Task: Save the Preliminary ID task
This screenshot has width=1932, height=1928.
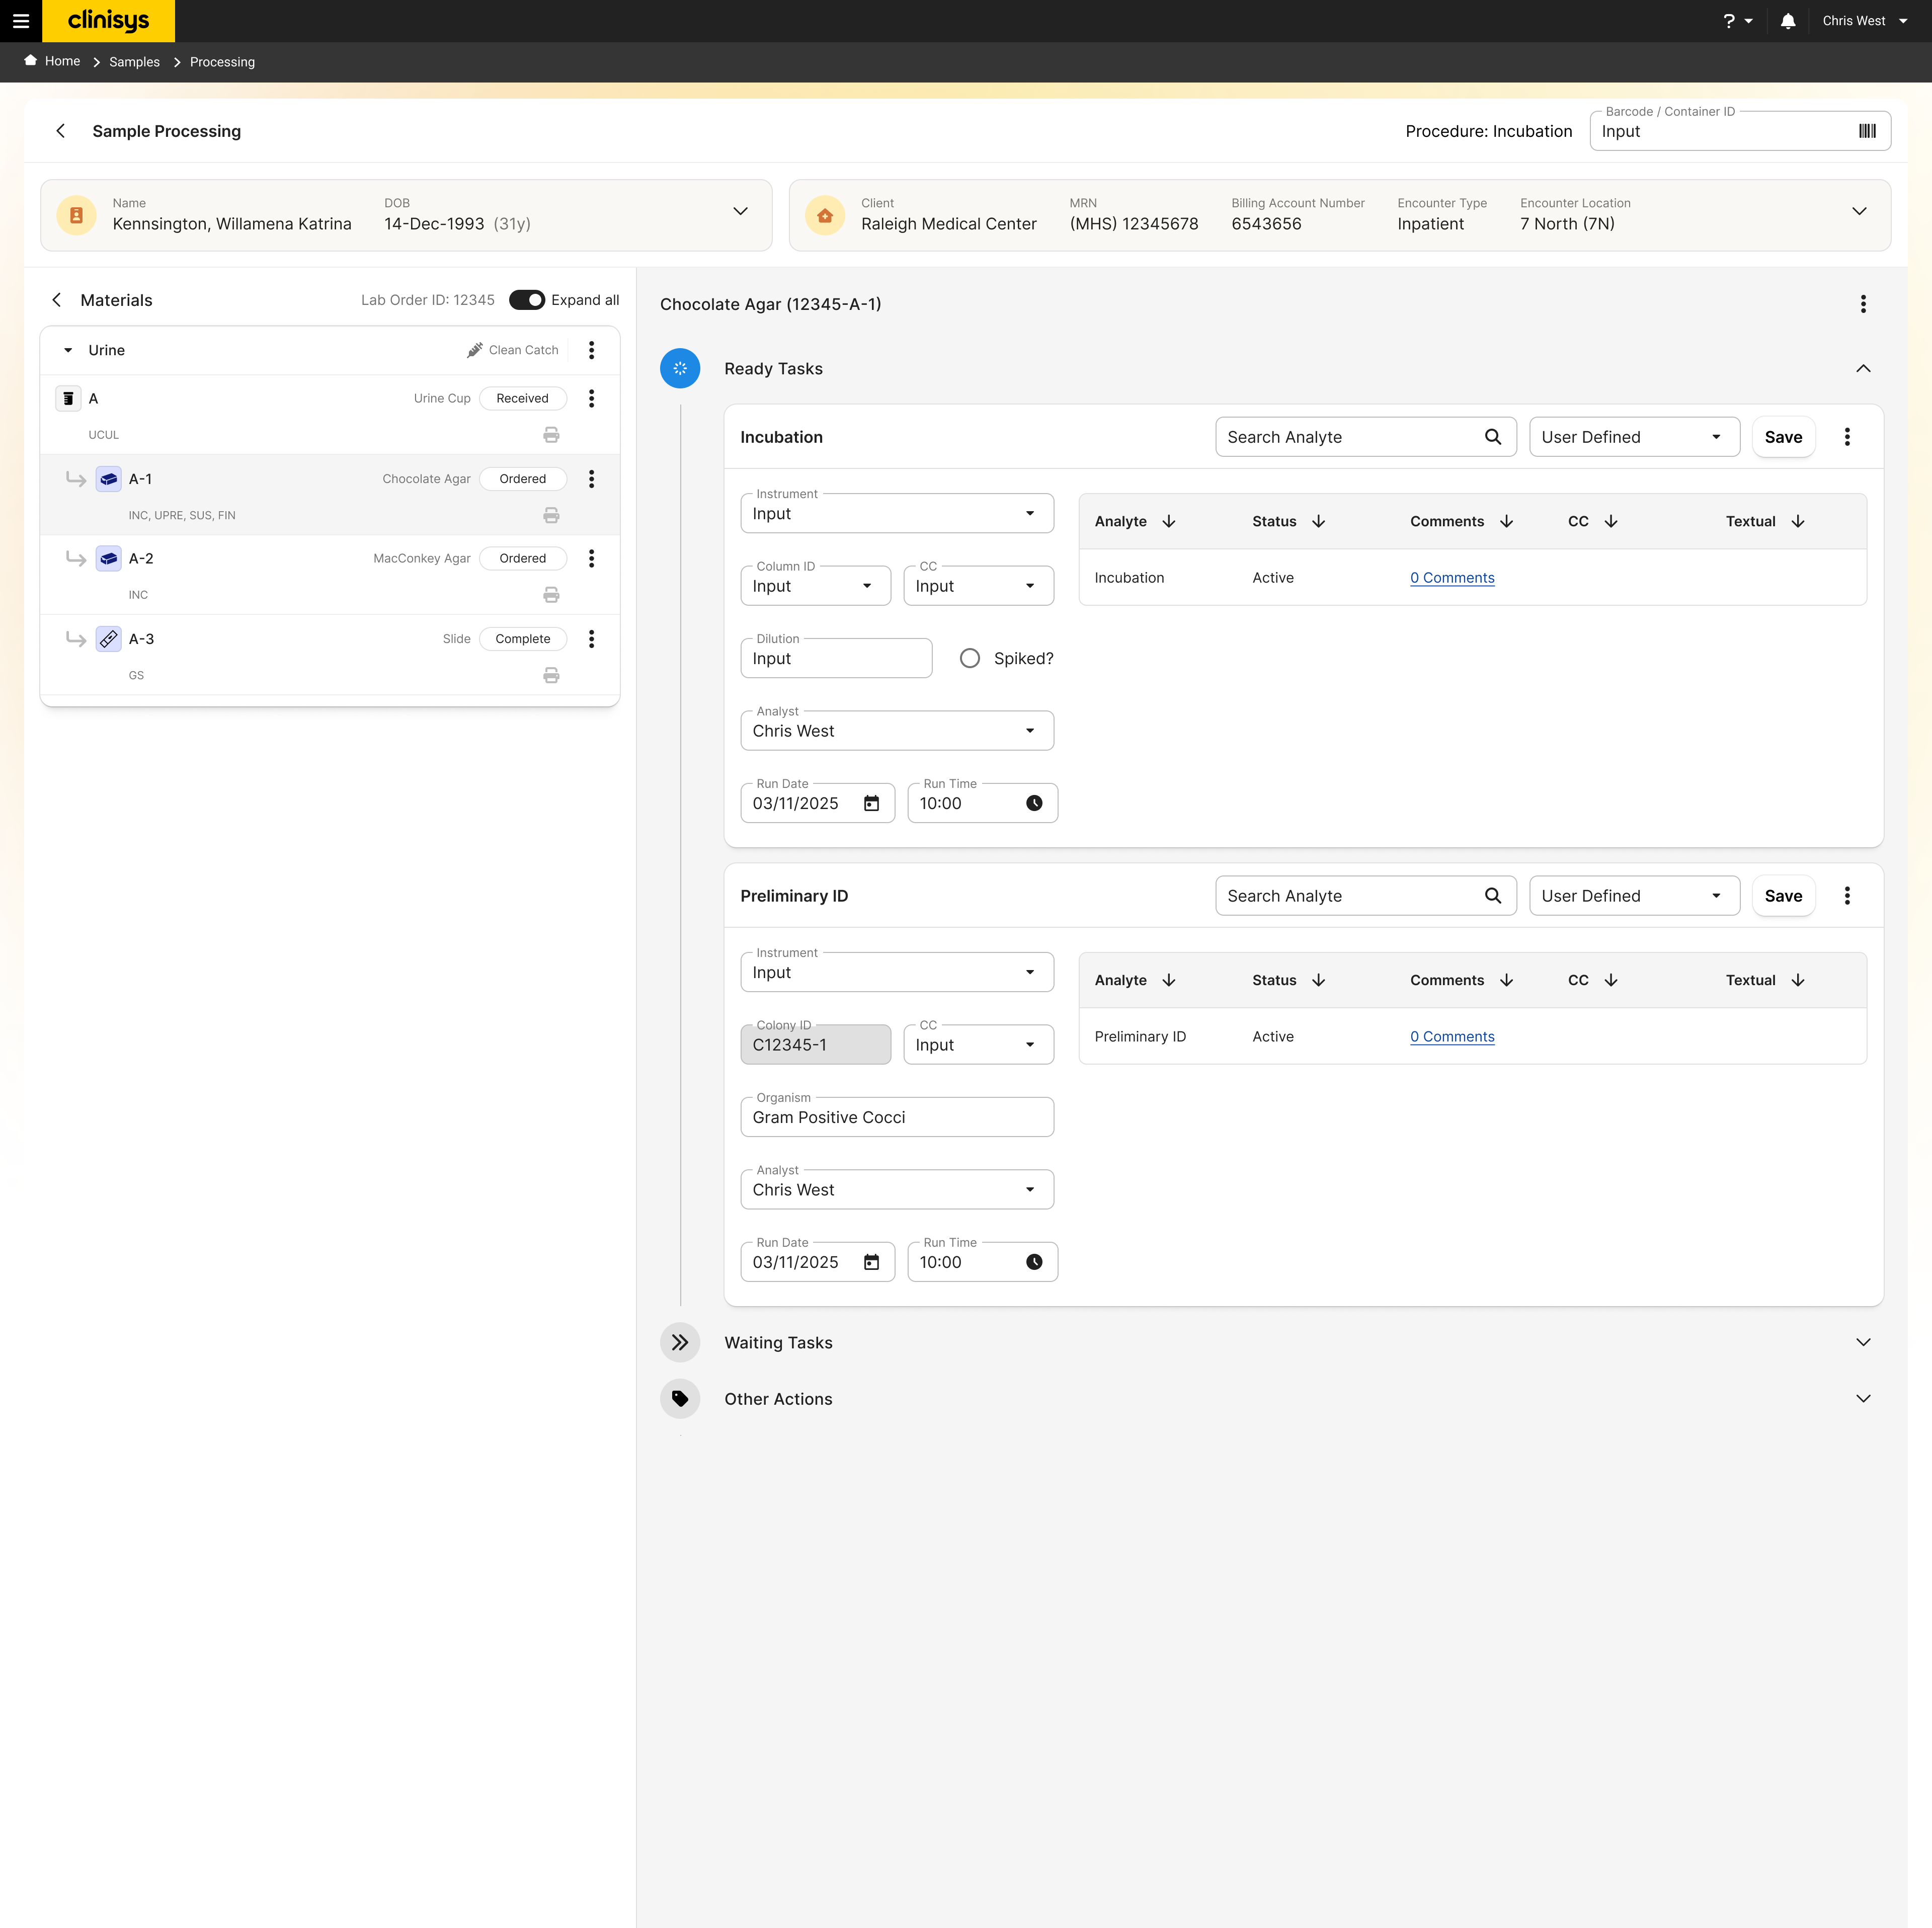Action: [1783, 896]
